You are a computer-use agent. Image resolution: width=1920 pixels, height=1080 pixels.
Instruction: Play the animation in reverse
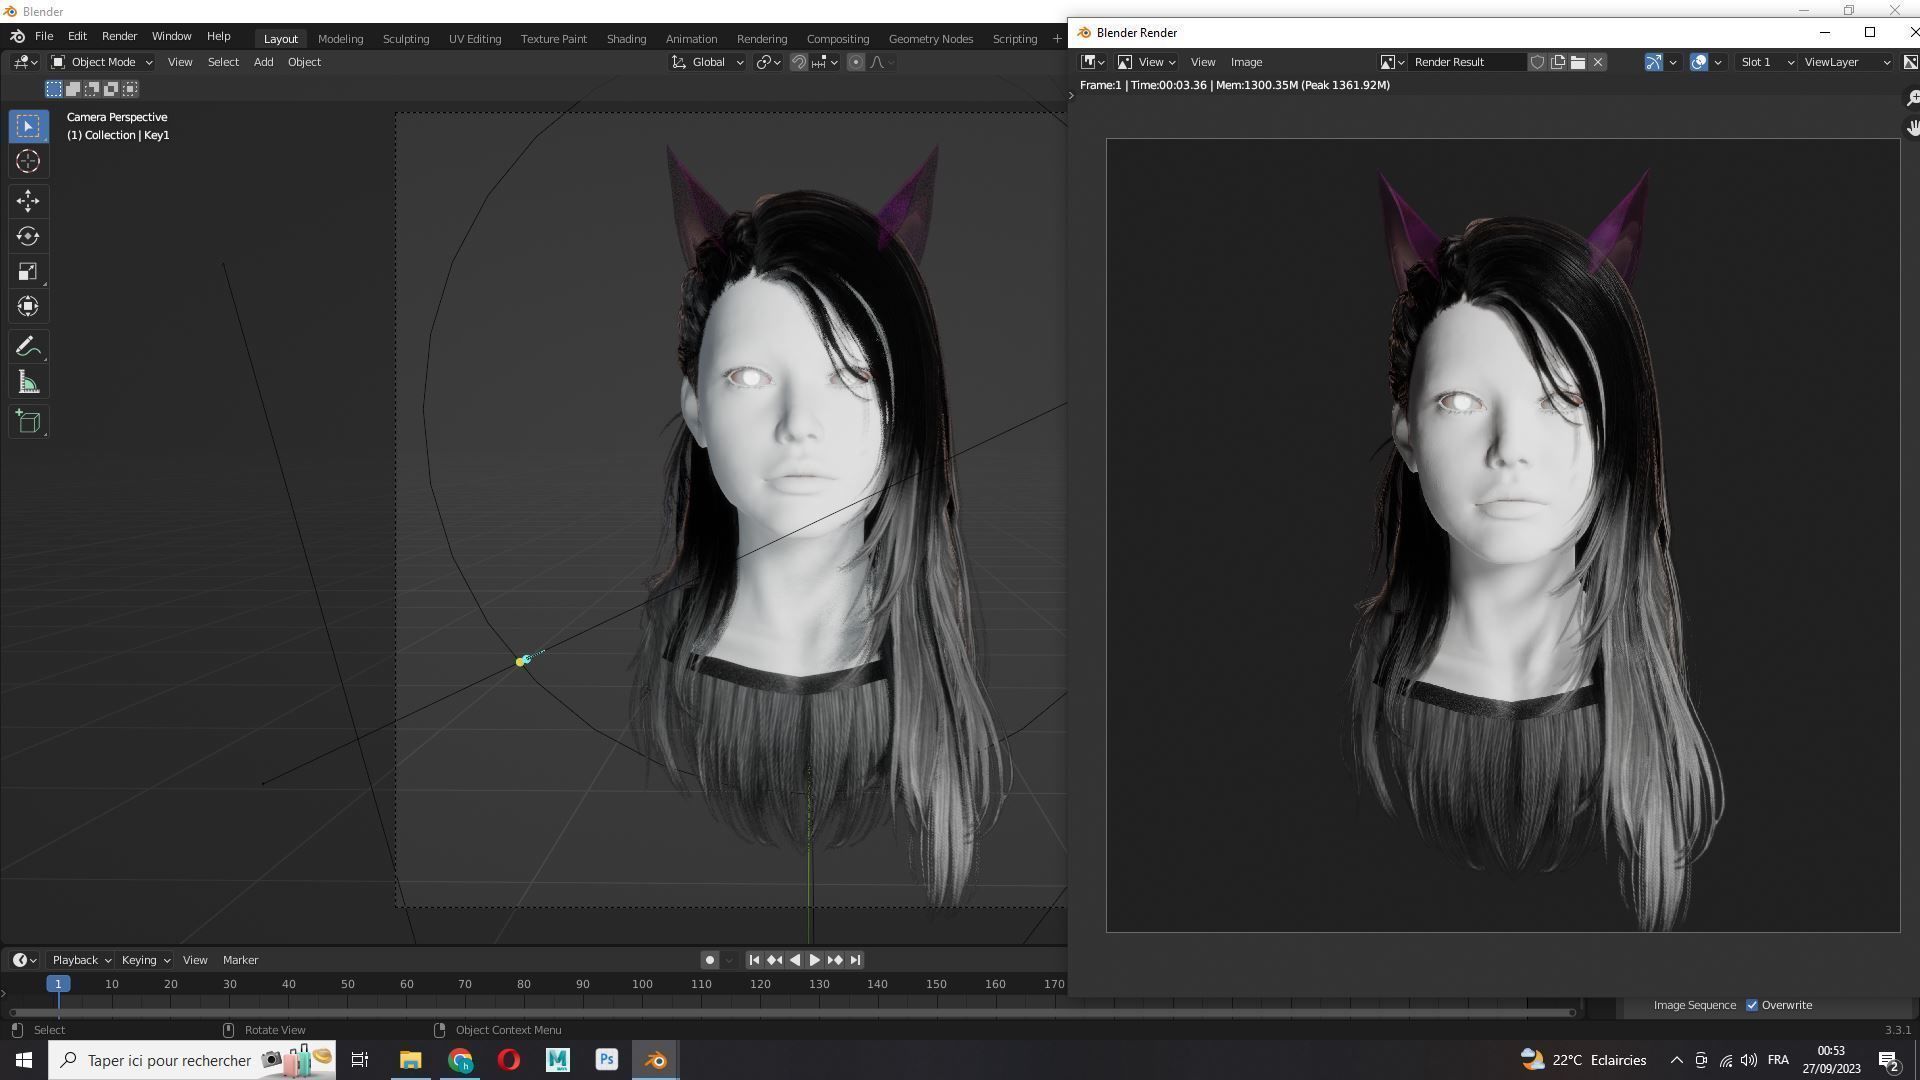(x=795, y=960)
